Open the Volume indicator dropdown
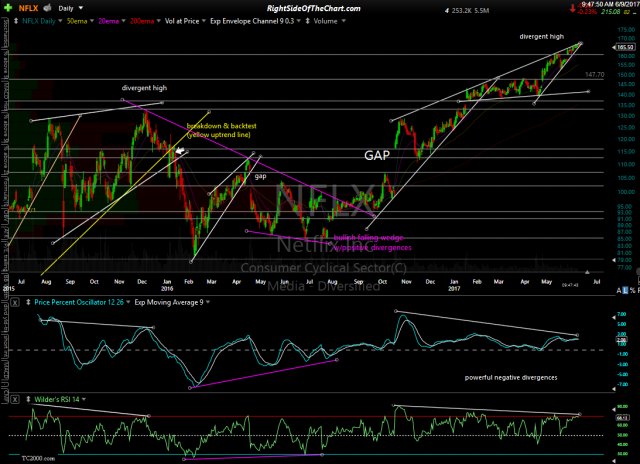This screenshot has width=640, height=464. (343, 21)
